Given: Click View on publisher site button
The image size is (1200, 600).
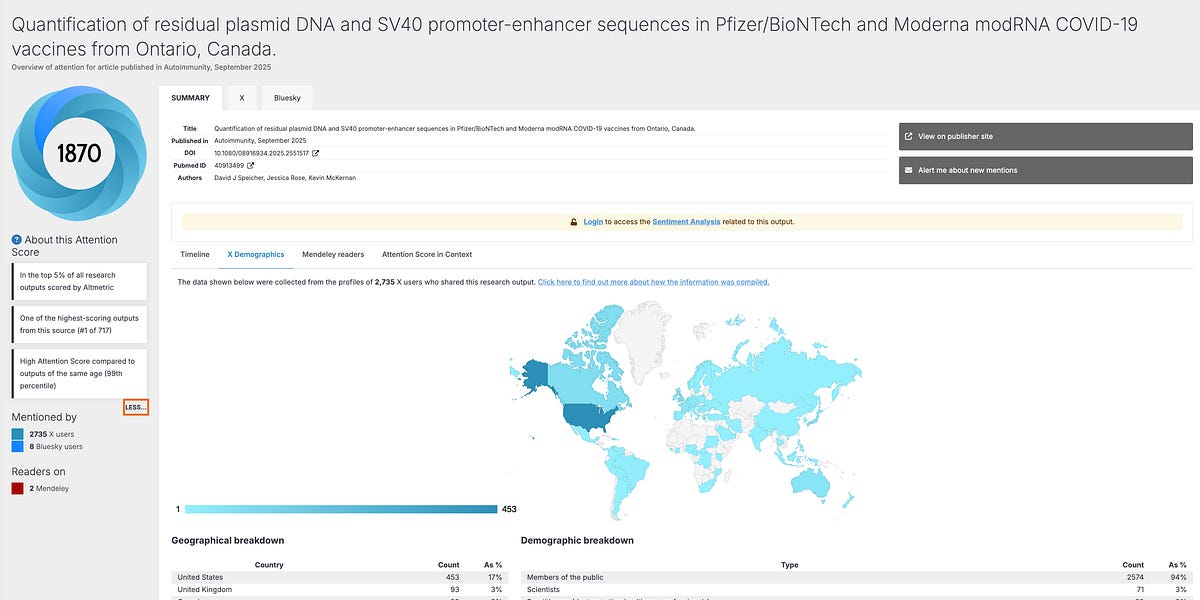Looking at the screenshot, I should pos(1046,136).
